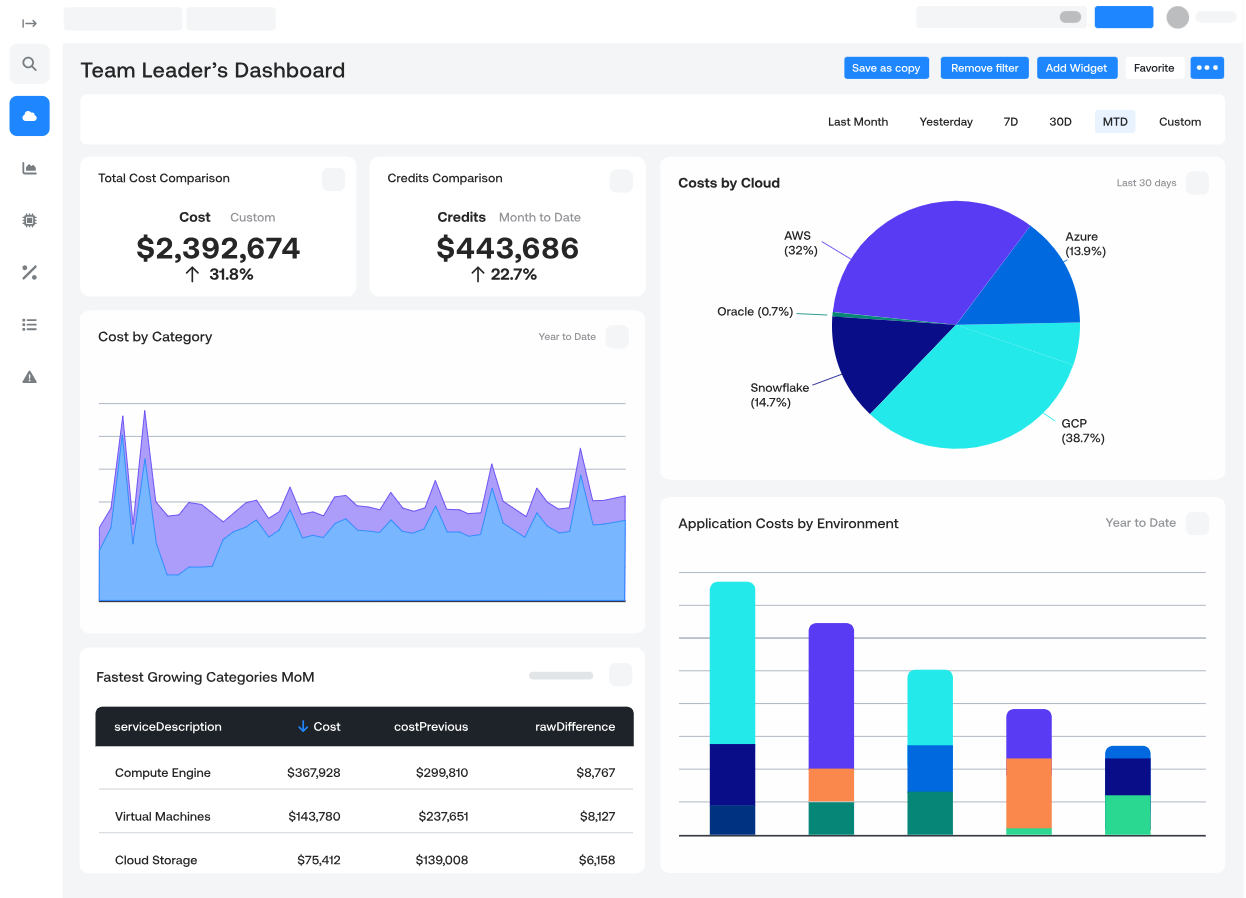Open the search icon in sidebar
The height and width of the screenshot is (898, 1246).
29,64
